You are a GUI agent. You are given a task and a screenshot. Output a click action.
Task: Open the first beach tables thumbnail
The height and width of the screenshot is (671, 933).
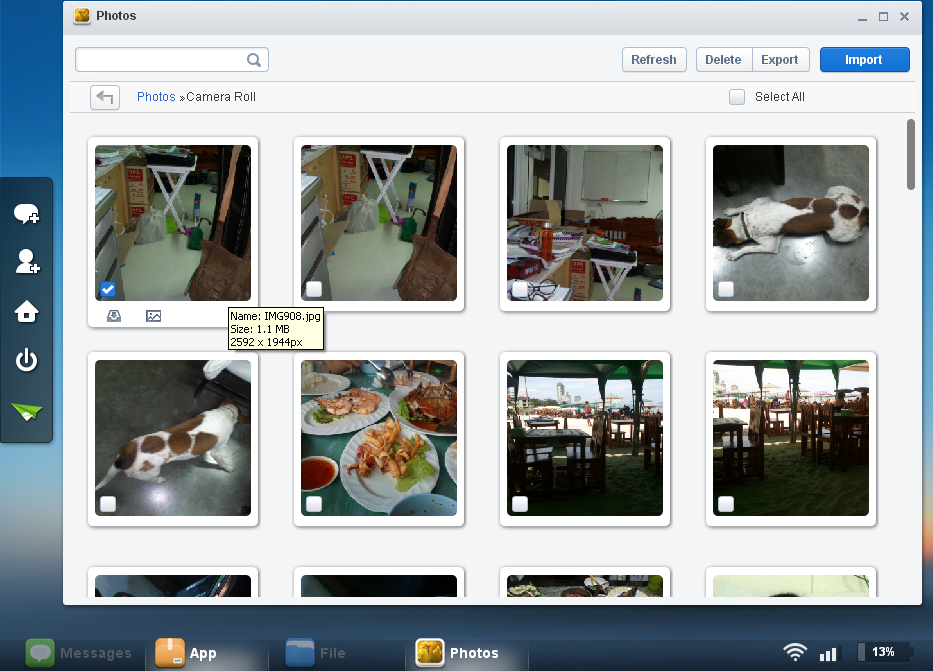click(584, 438)
